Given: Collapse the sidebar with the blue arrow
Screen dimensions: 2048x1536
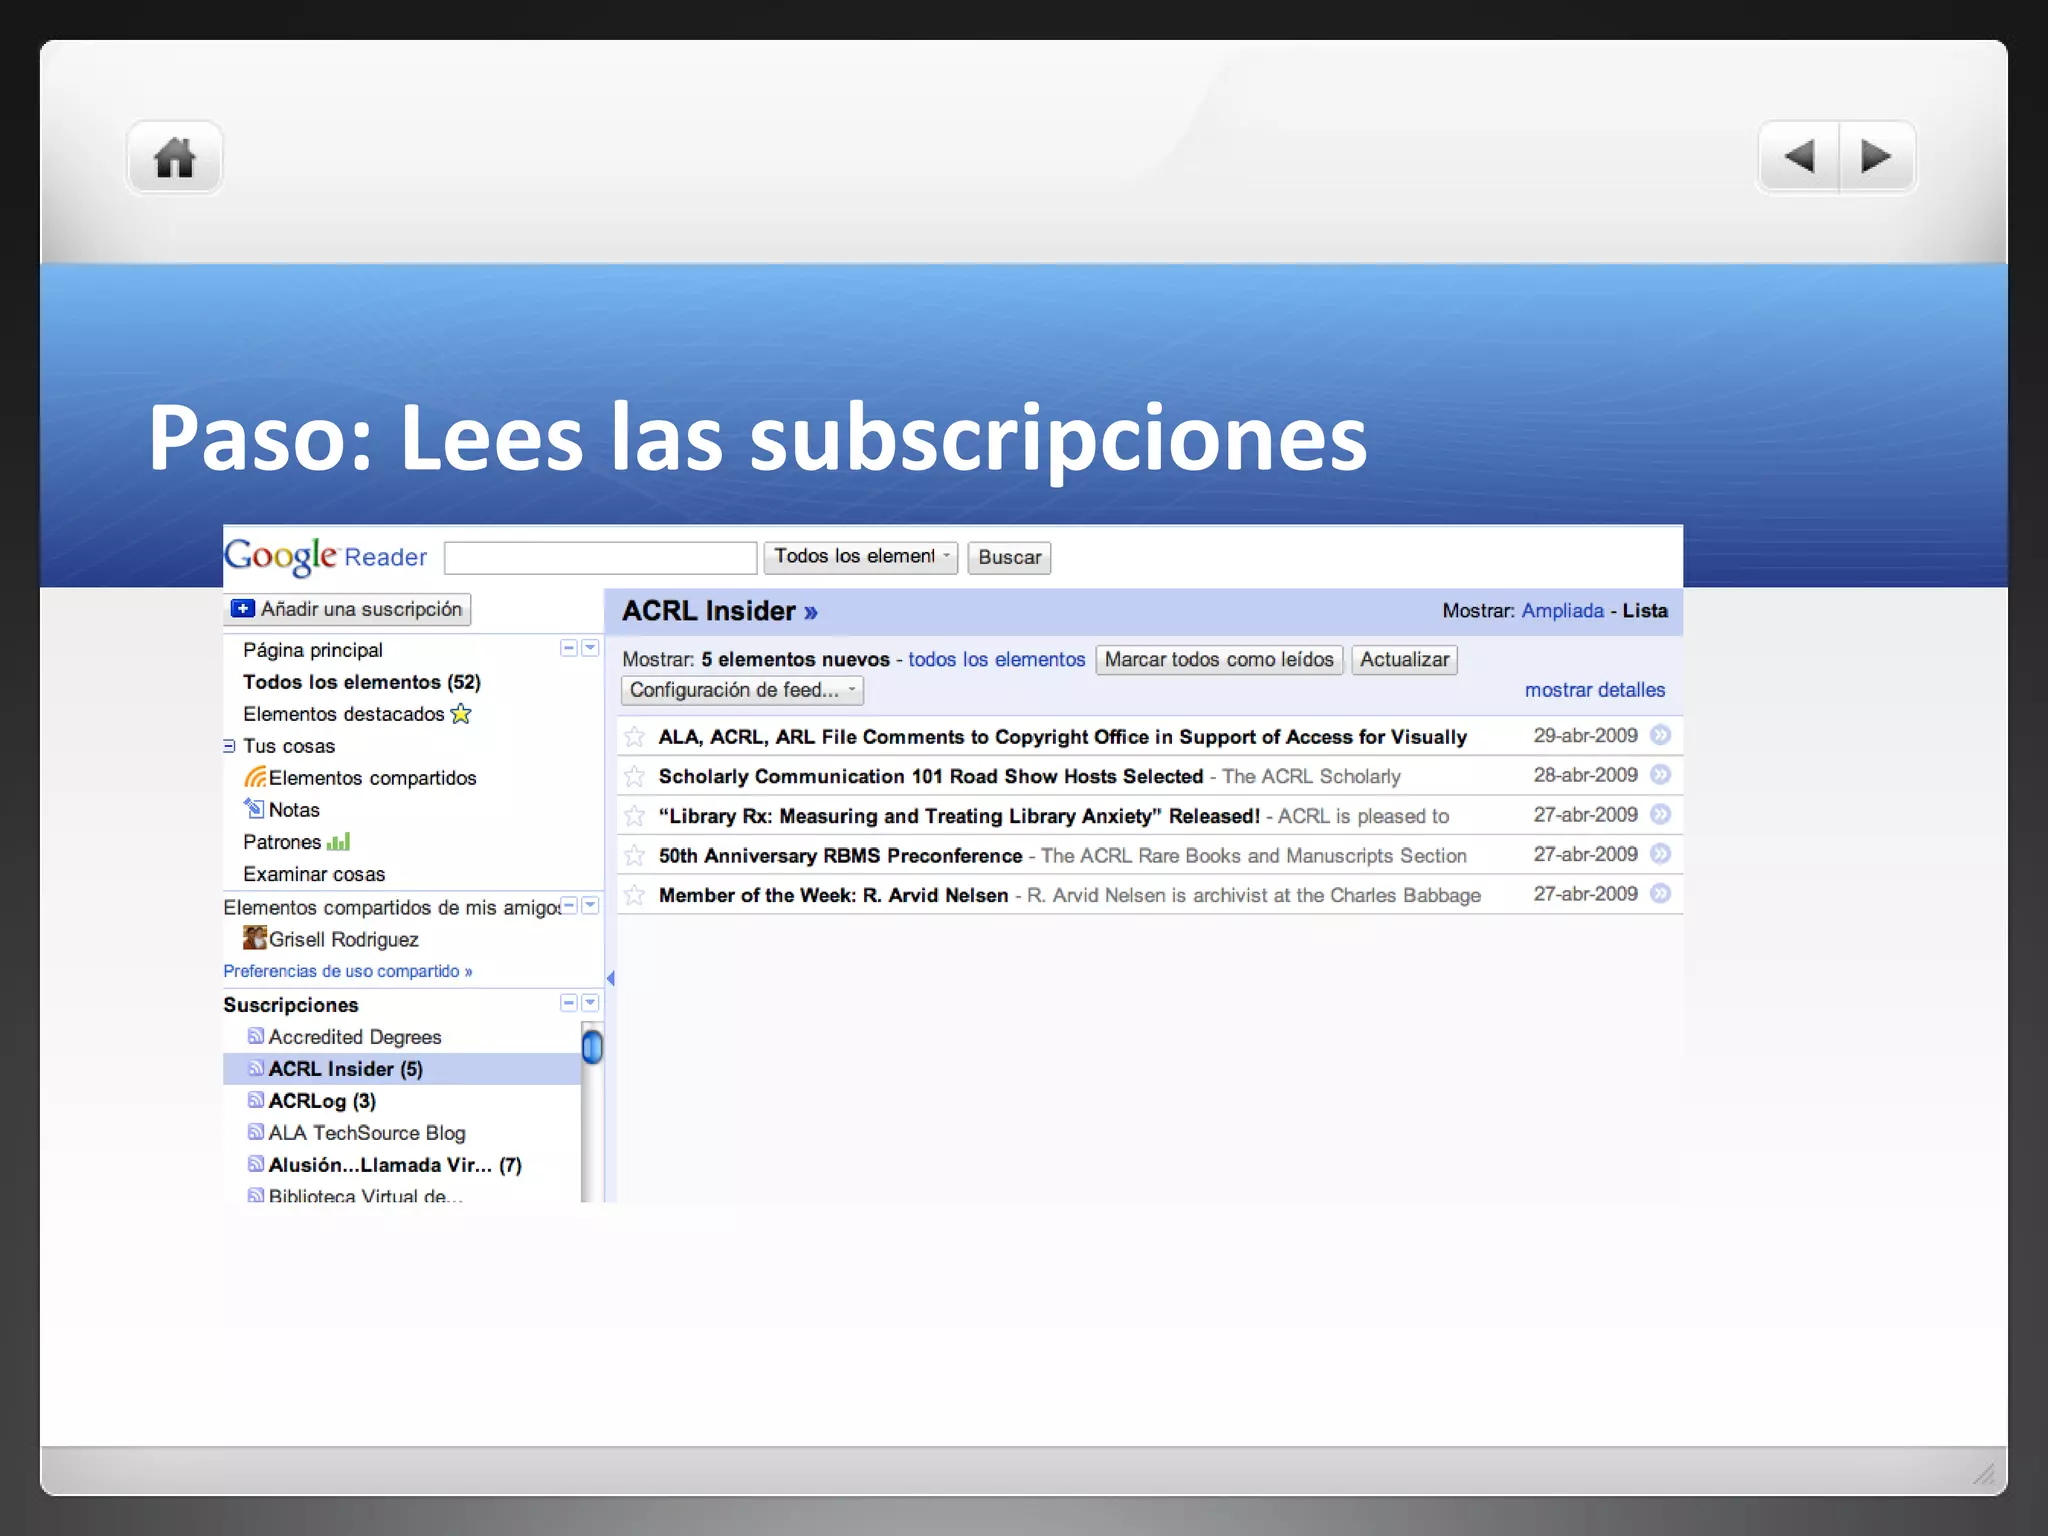Looking at the screenshot, I should 610,978.
